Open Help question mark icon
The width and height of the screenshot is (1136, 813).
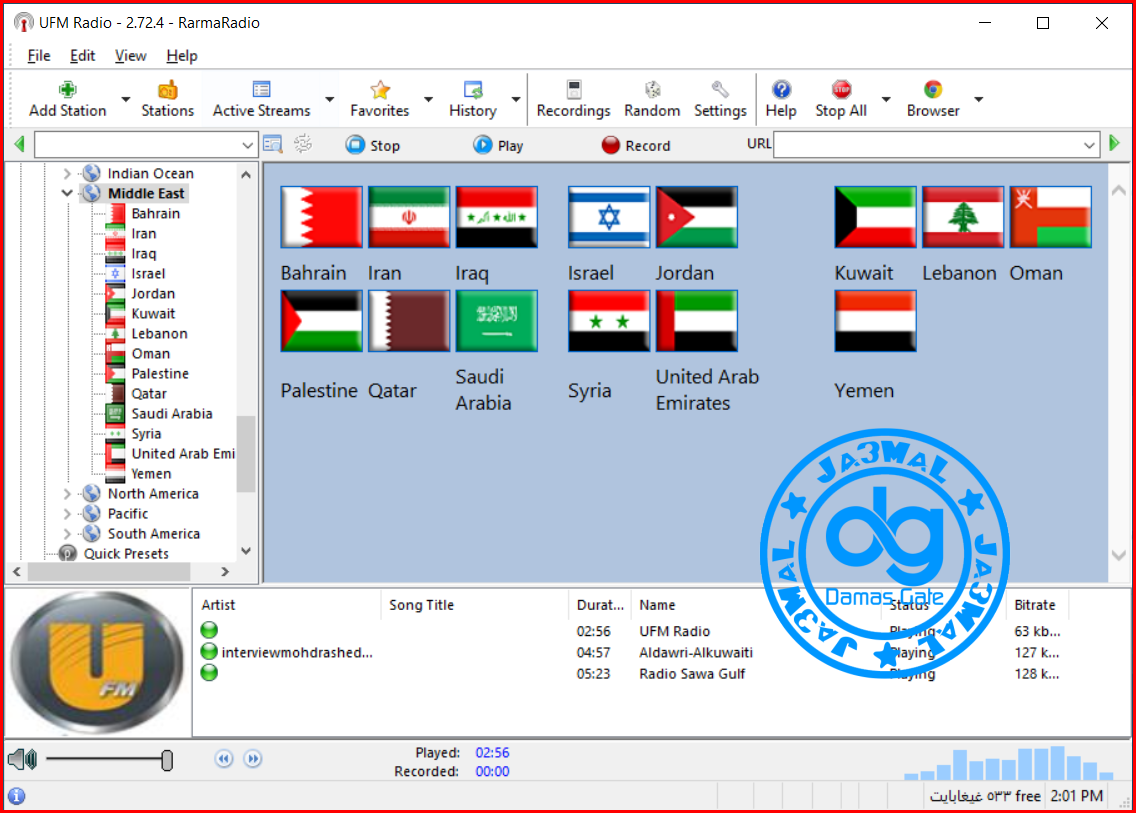(x=781, y=90)
